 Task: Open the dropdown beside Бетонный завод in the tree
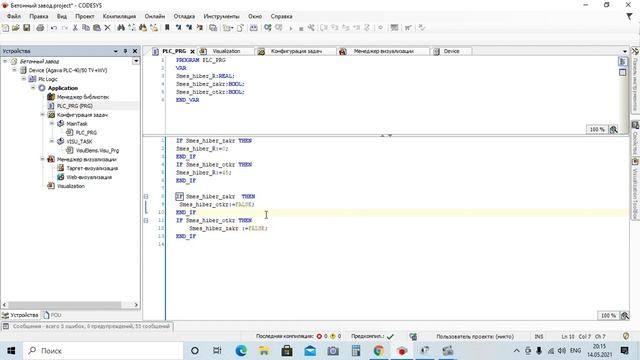click(x=136, y=61)
